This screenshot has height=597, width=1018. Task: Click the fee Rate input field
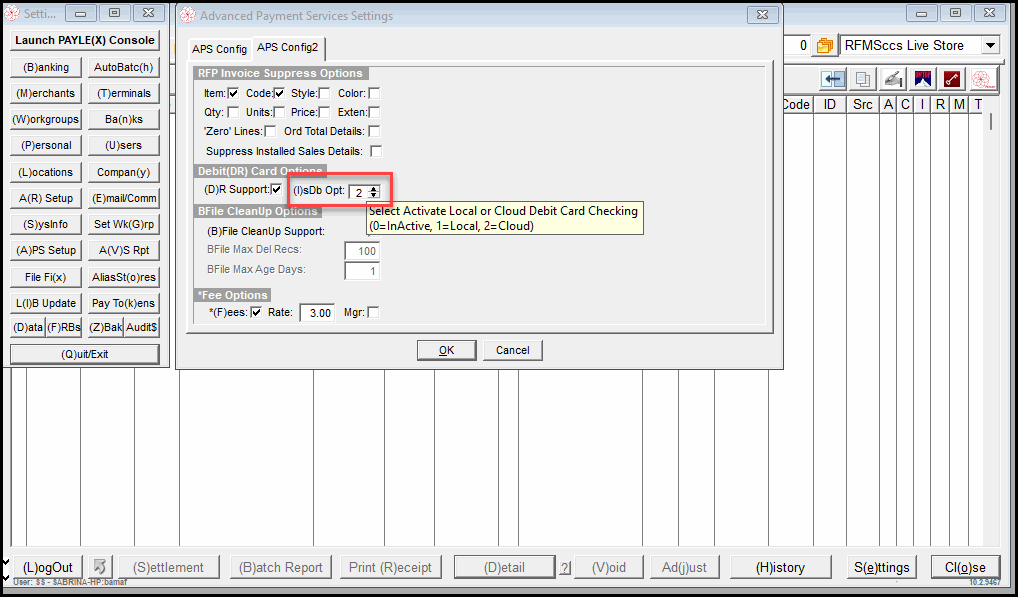[317, 313]
